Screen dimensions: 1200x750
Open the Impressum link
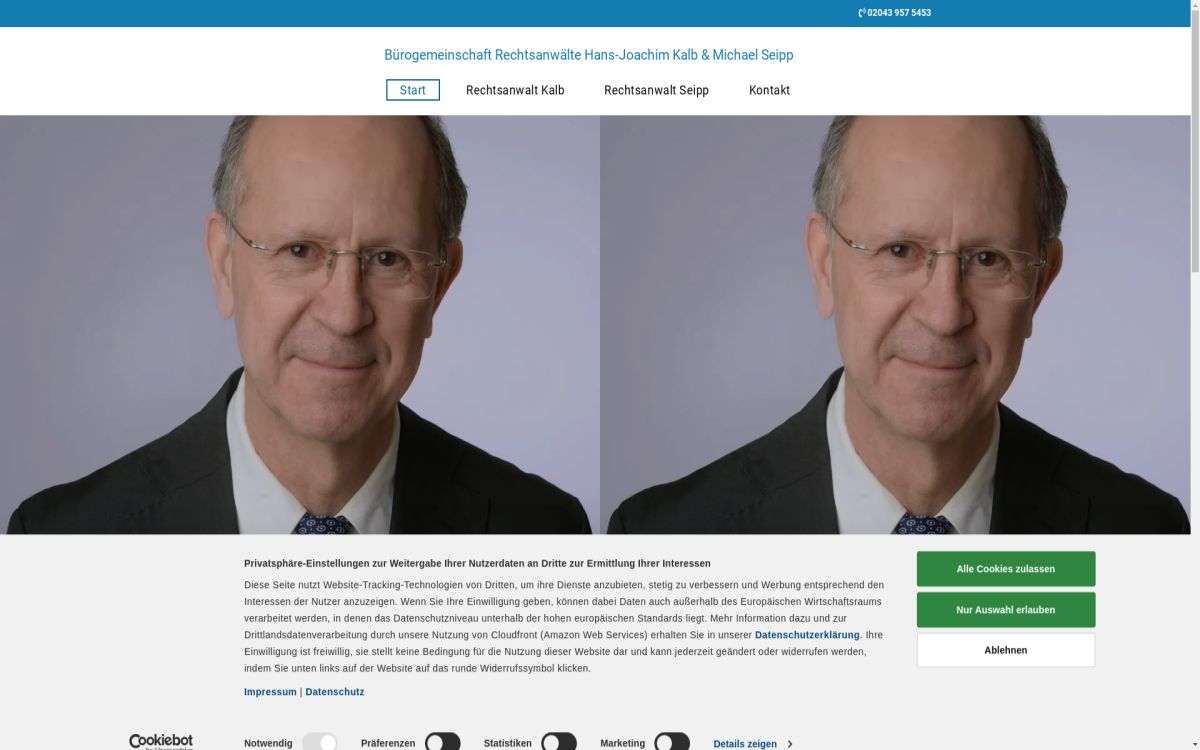270,692
